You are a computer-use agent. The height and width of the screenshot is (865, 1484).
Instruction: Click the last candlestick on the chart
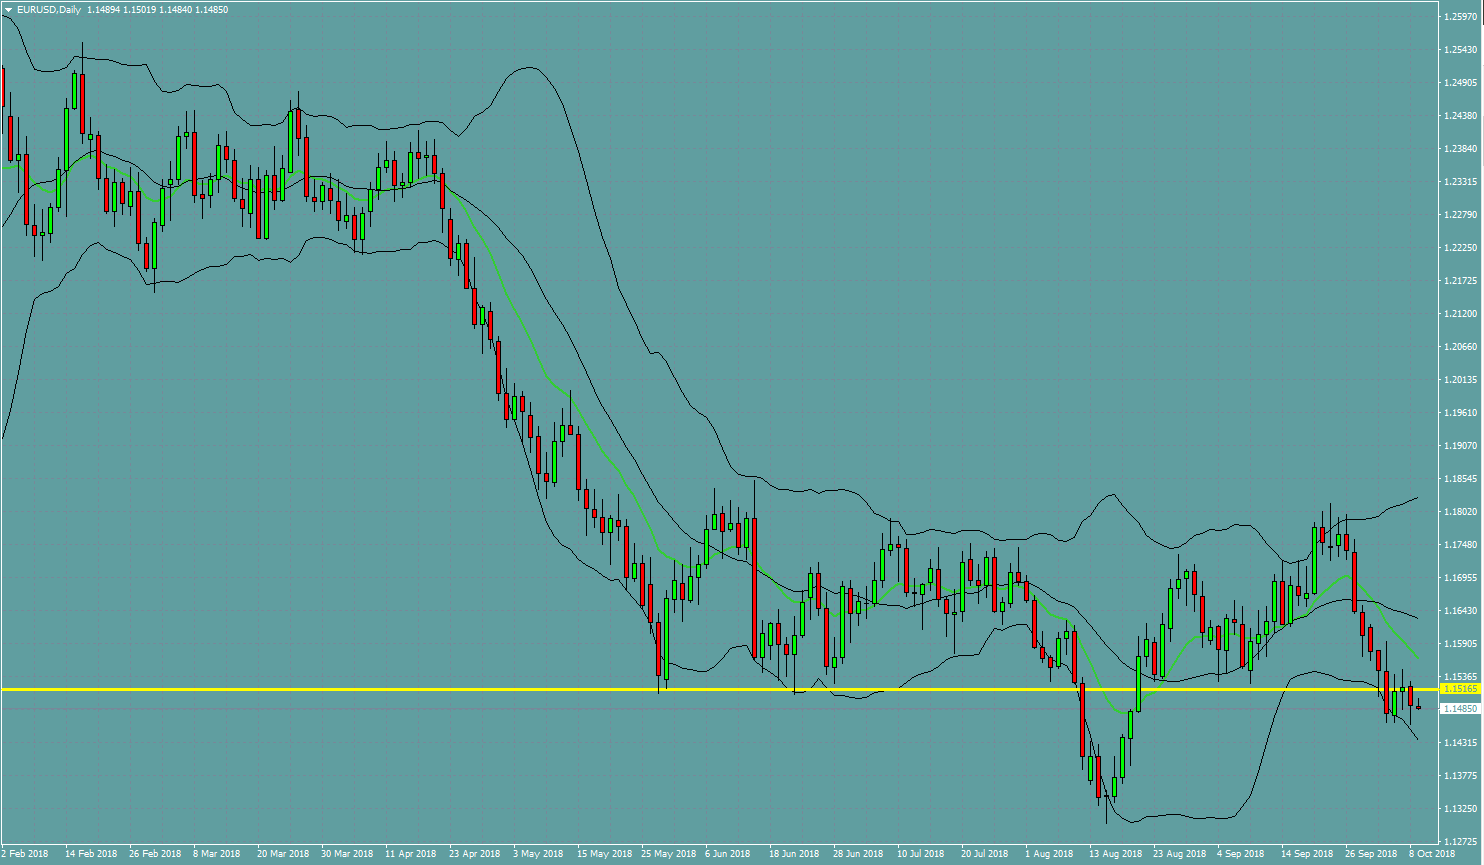(x=1418, y=707)
